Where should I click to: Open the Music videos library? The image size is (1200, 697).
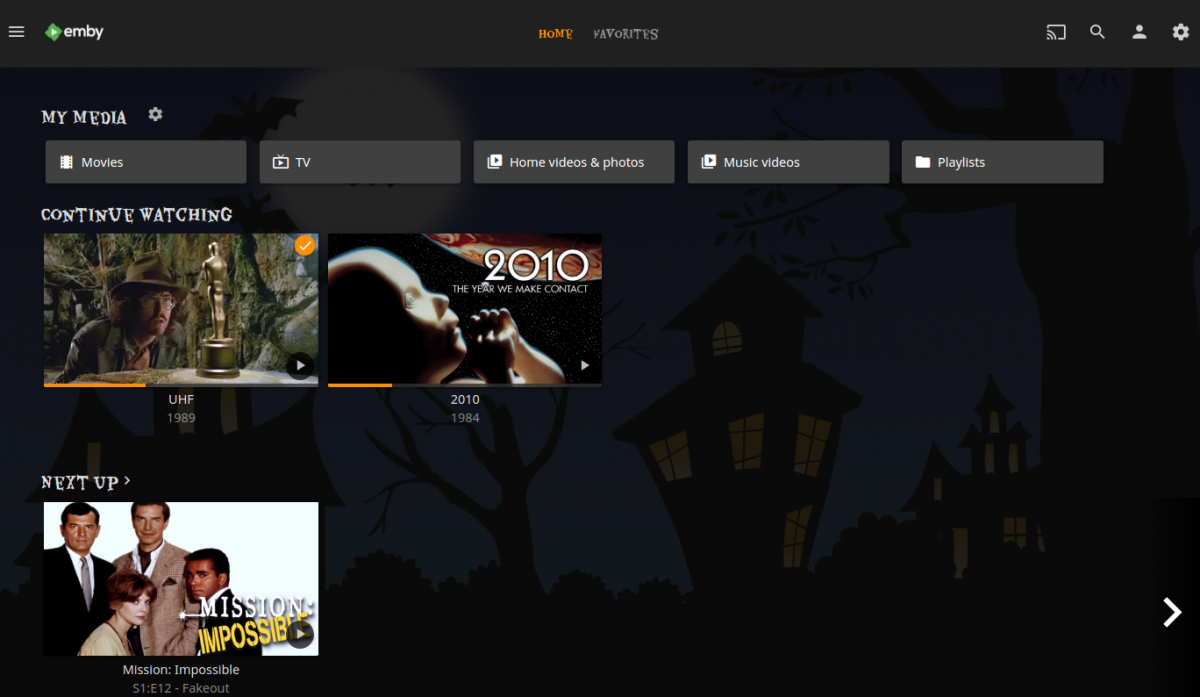788,162
